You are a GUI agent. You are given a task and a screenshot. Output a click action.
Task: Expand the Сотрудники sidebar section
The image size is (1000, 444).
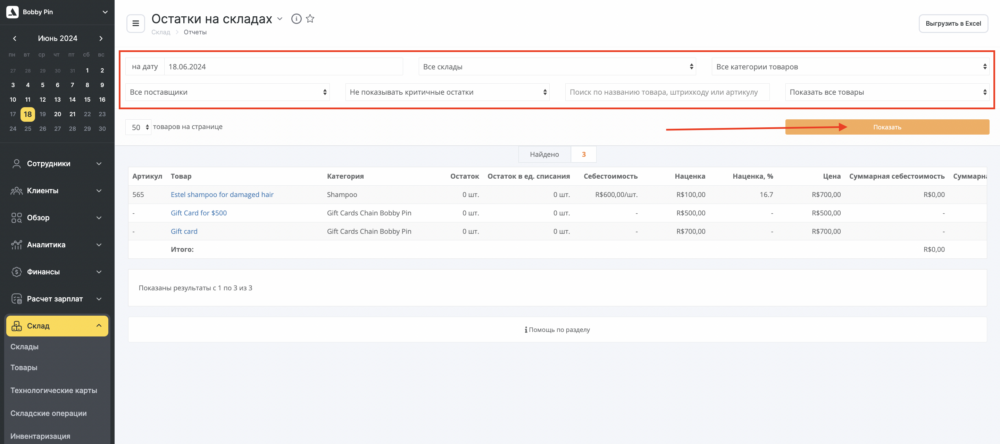(99, 163)
